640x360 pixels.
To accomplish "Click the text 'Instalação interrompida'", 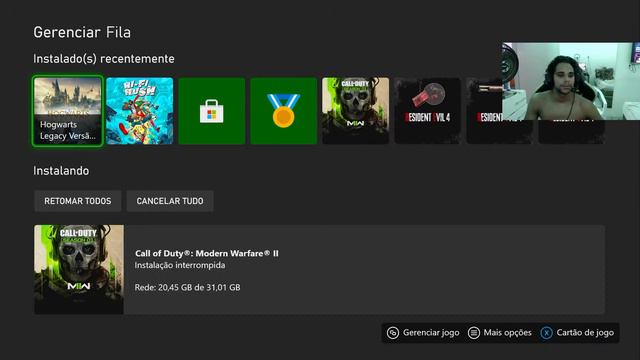I will click(180, 265).
